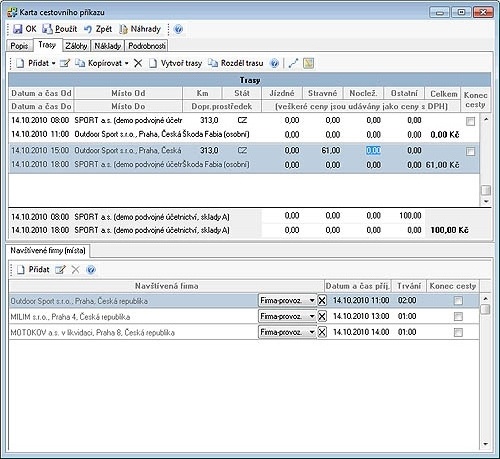Viewport: 500px width, 459px height.
Task: Check Konec cesty for MOTOKOV a.s. row
Action: pos(458,332)
